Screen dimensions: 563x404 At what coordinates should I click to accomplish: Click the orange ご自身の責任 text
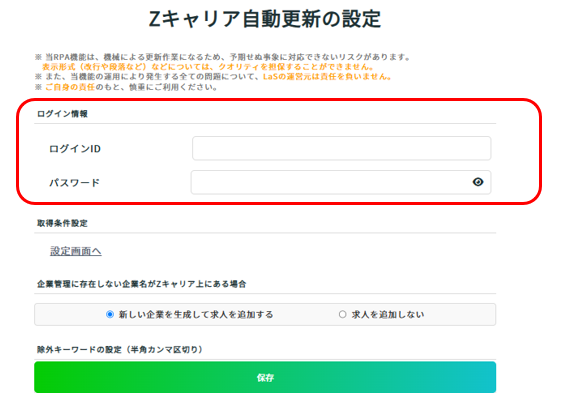[x=70, y=87]
